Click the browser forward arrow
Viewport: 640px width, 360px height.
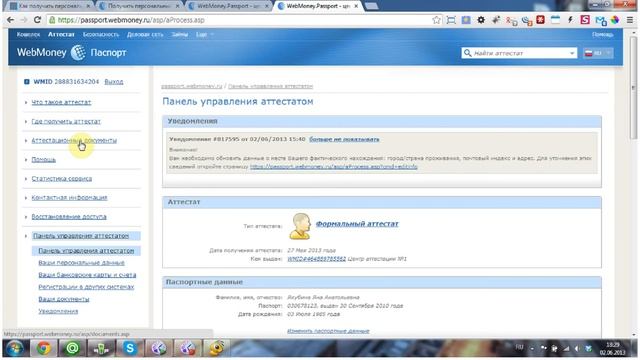(x=24, y=20)
